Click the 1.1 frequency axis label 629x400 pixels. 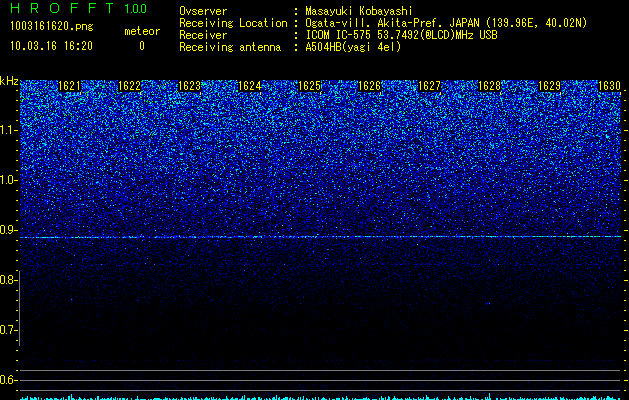[8, 130]
